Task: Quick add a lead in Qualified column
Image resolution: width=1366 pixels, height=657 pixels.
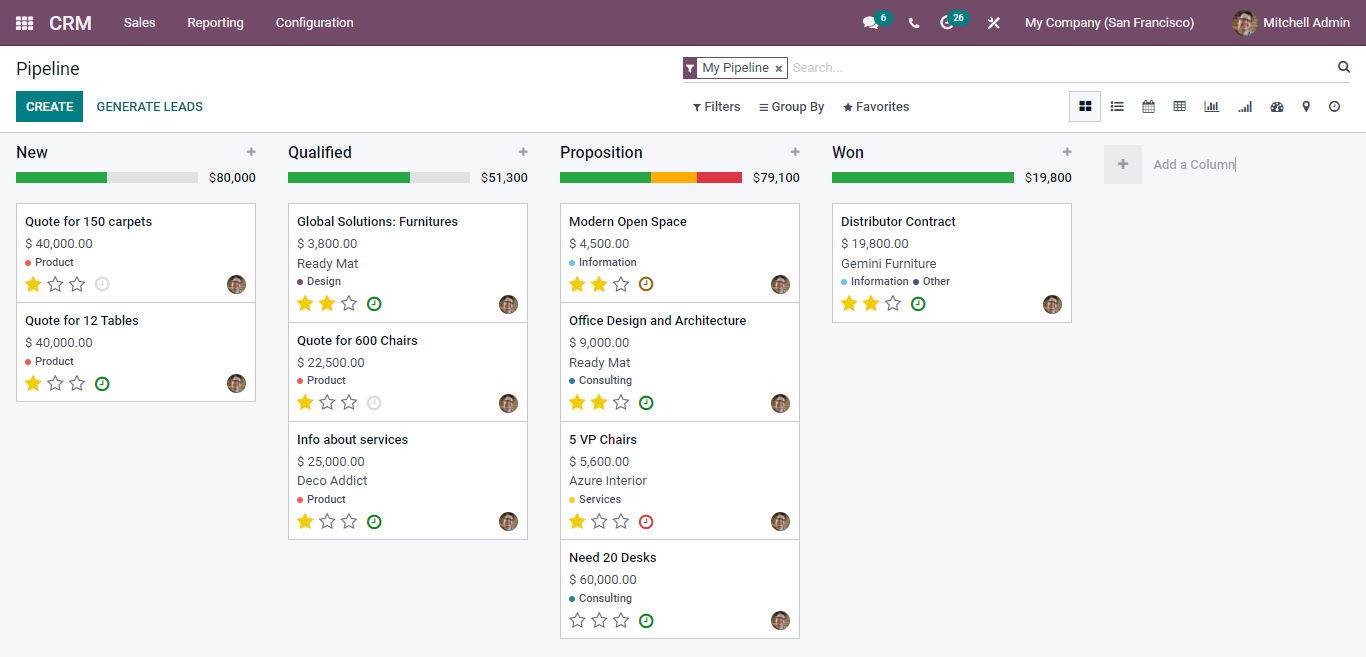Action: [523, 152]
